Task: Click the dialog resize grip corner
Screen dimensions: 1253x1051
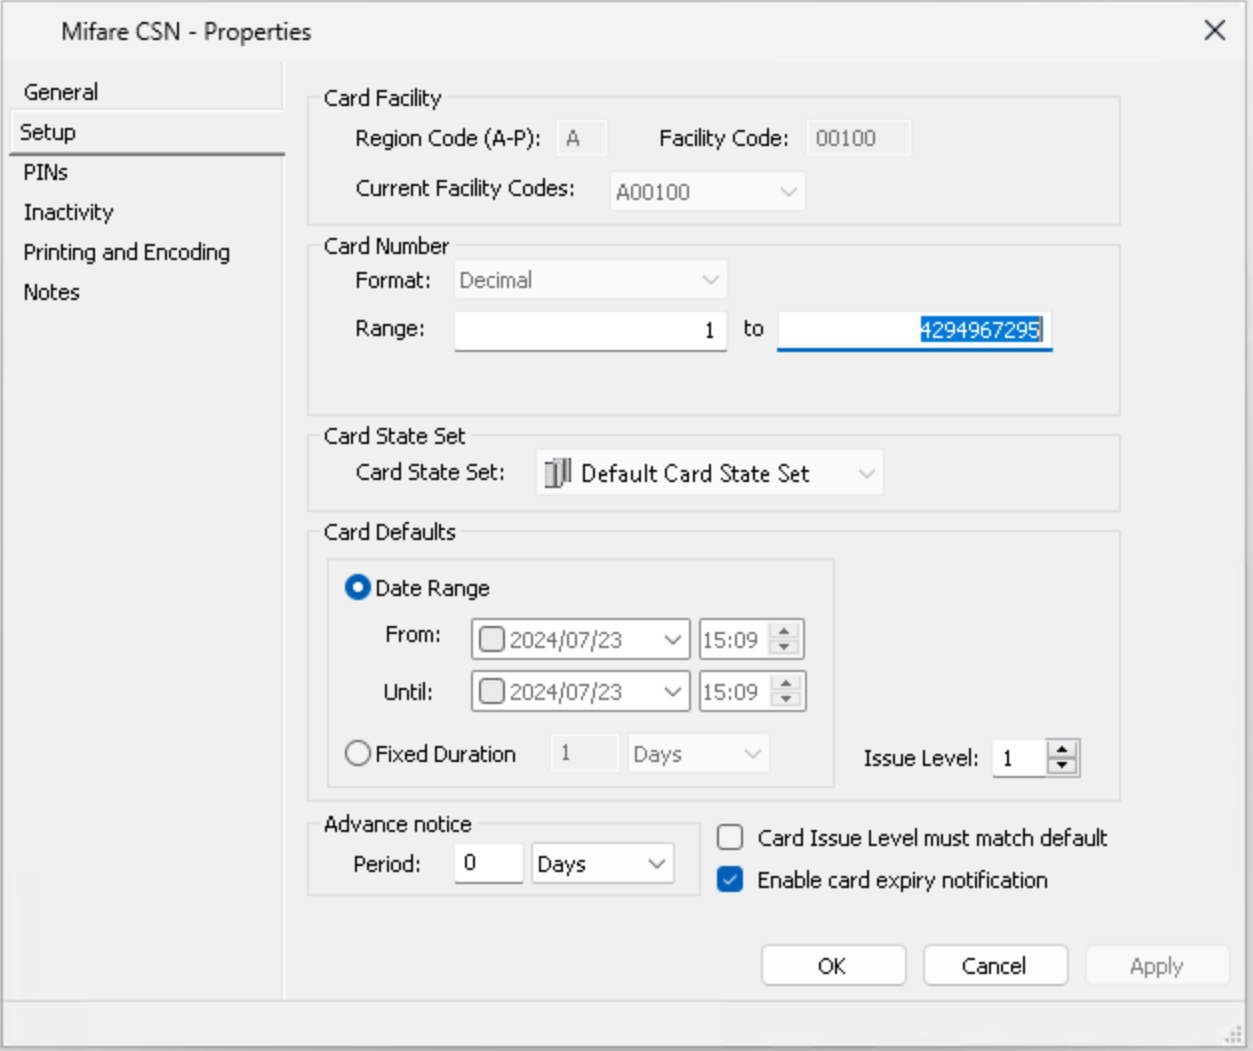Action: click(1233, 1035)
